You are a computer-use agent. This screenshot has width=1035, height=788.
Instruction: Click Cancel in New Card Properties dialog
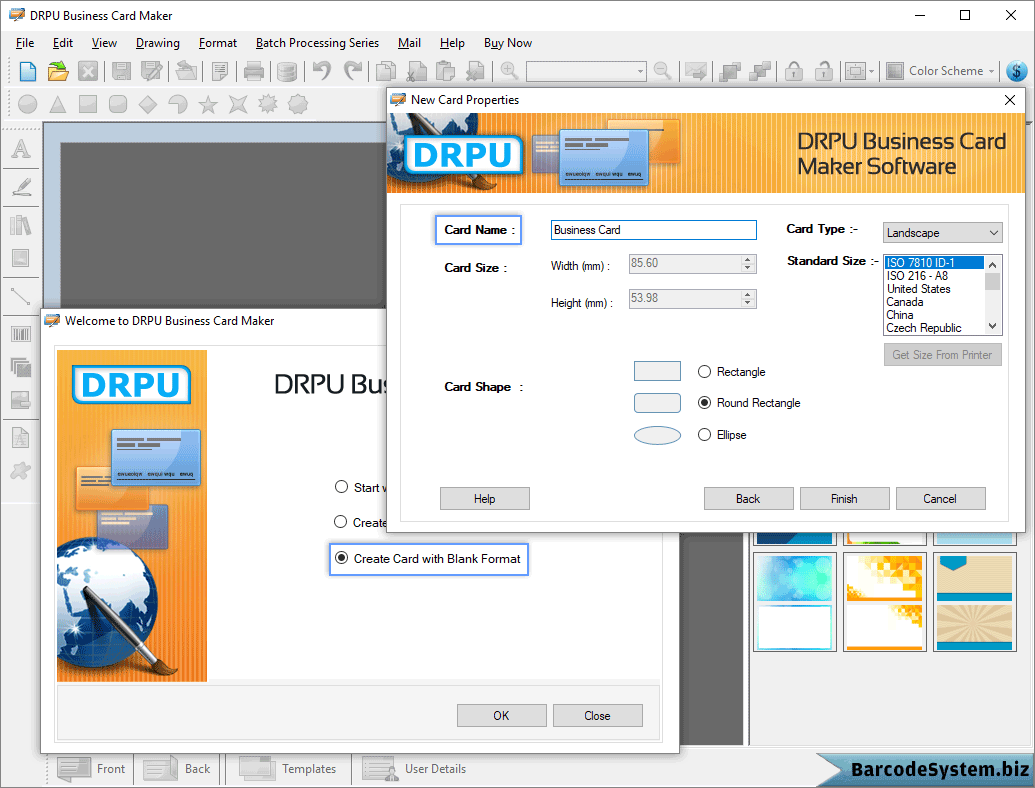click(x=941, y=498)
